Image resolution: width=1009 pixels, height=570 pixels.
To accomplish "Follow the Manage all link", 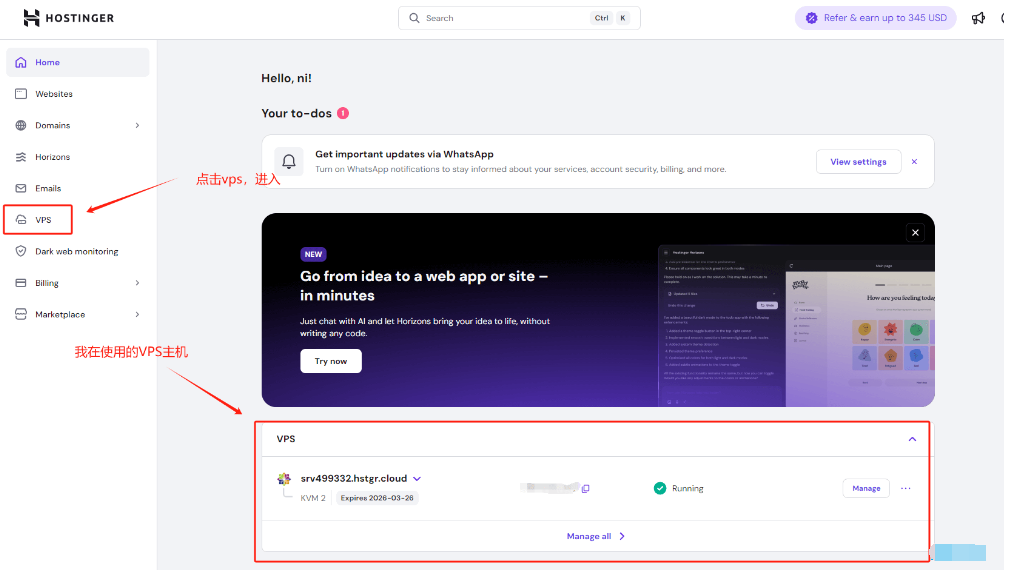I will (x=595, y=536).
